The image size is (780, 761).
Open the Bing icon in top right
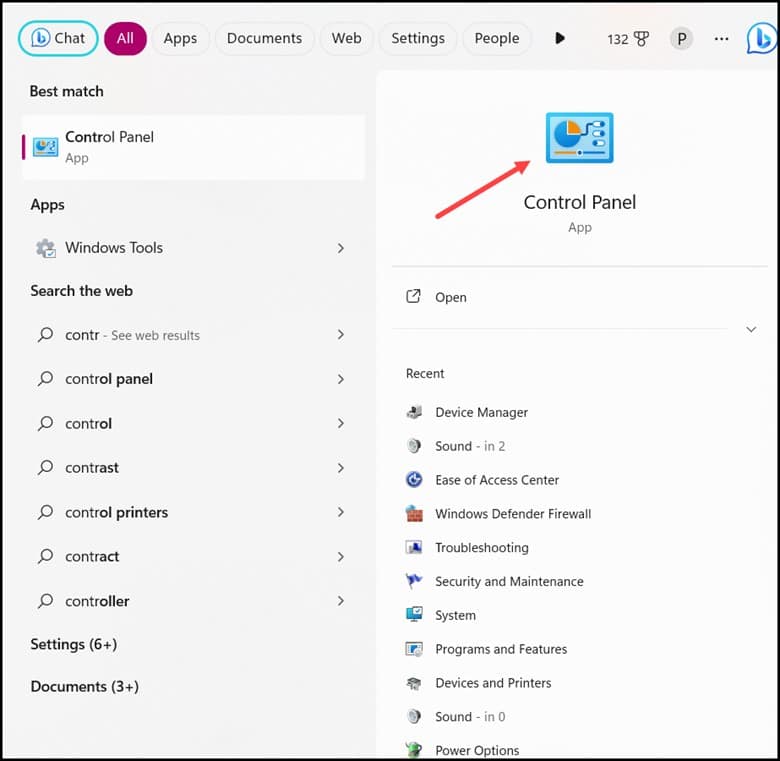pos(761,38)
